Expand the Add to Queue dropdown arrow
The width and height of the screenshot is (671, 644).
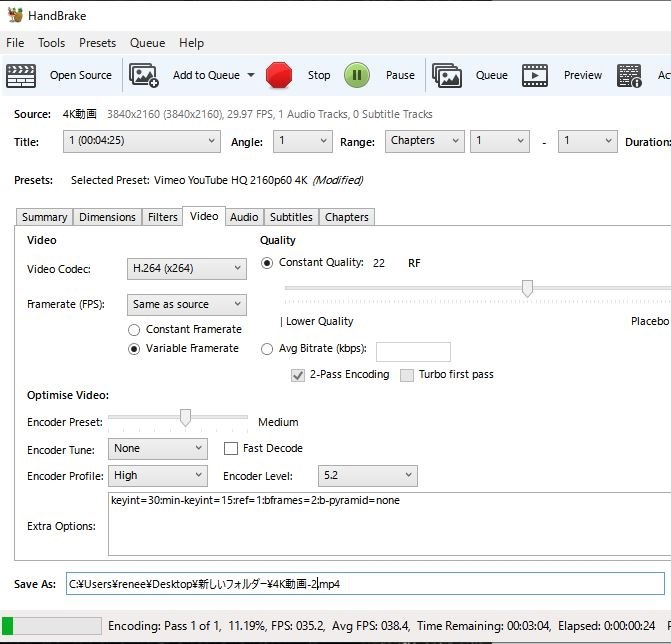(251, 75)
